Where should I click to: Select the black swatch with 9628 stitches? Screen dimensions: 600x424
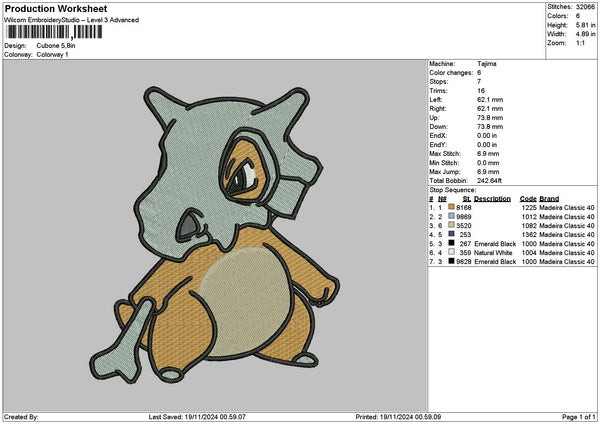click(451, 260)
